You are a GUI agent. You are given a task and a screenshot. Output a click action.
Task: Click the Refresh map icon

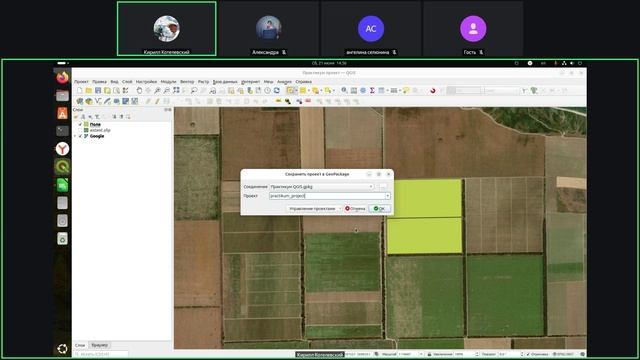(x=277, y=91)
